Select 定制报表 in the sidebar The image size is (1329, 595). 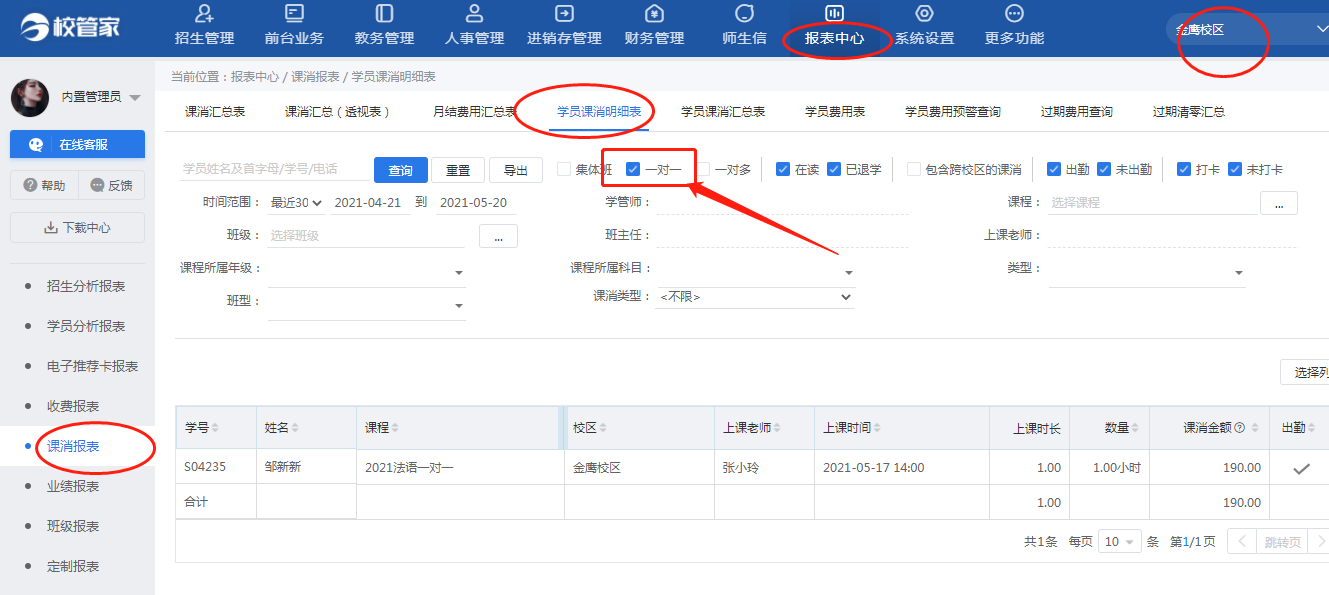click(73, 566)
